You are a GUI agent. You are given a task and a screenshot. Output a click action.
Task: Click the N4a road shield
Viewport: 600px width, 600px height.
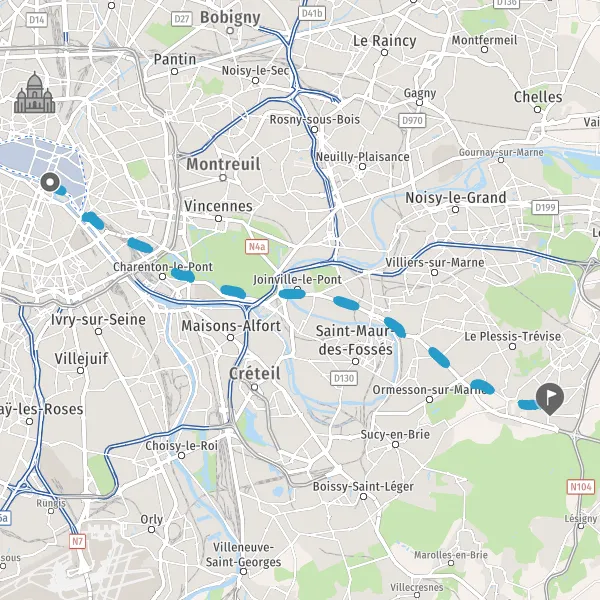point(257,246)
